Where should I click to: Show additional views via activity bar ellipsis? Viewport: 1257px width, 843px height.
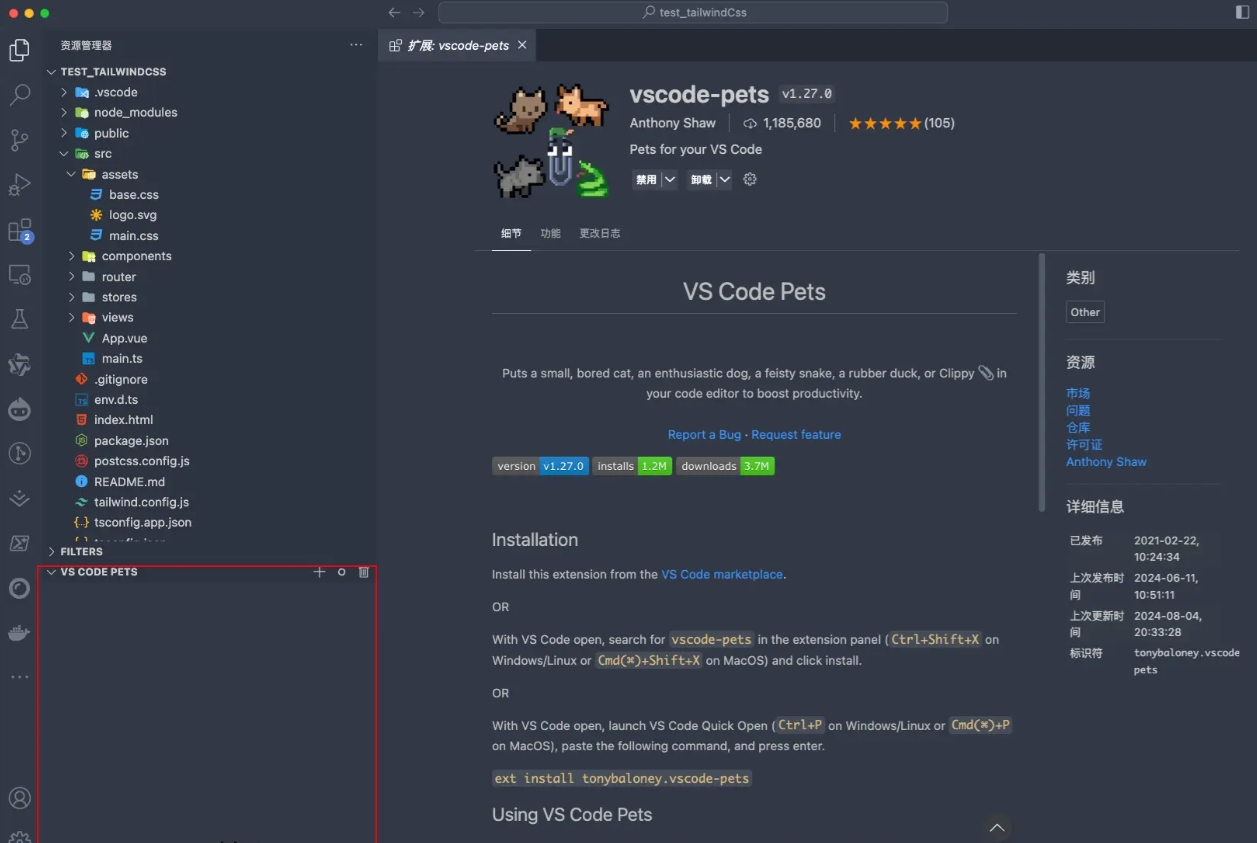[x=19, y=677]
